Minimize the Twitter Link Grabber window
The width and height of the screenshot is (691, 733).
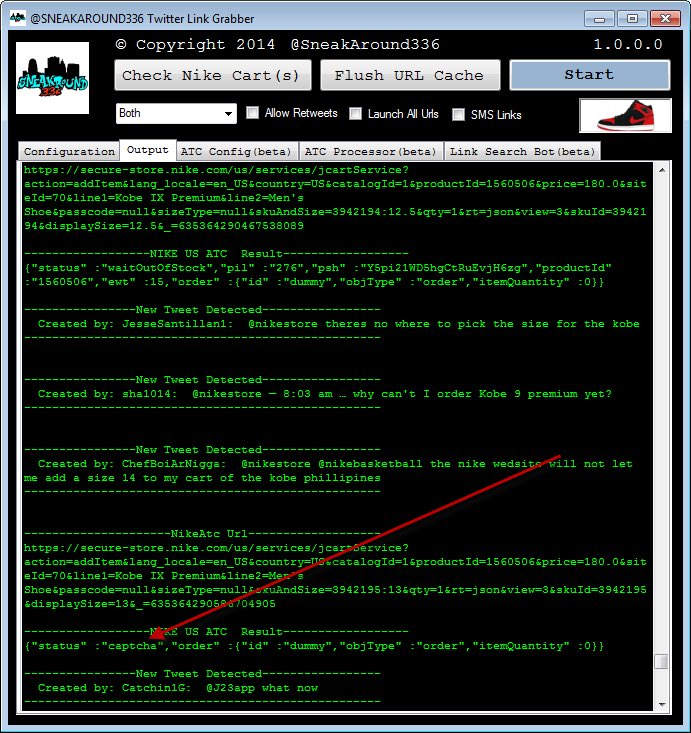[599, 19]
